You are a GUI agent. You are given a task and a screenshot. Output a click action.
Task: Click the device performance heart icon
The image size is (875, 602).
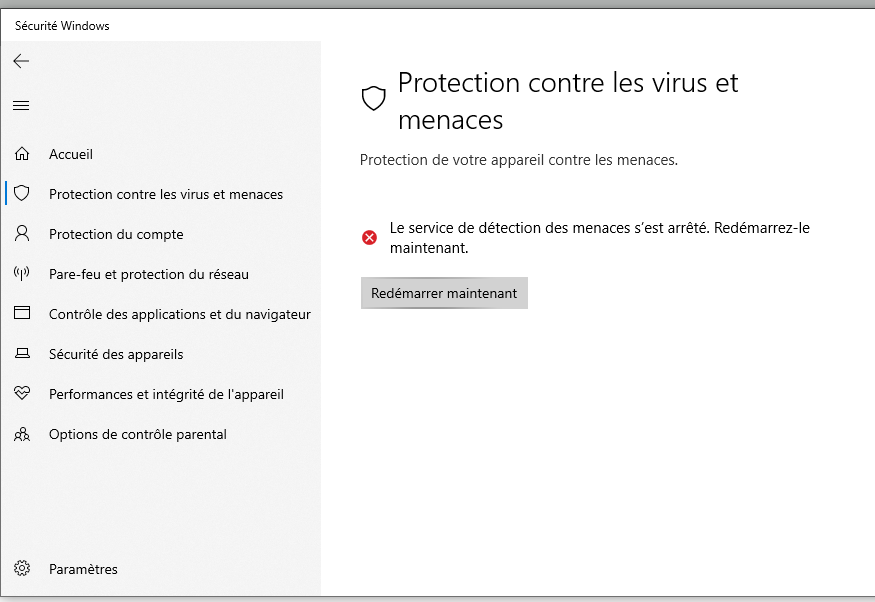coord(22,394)
